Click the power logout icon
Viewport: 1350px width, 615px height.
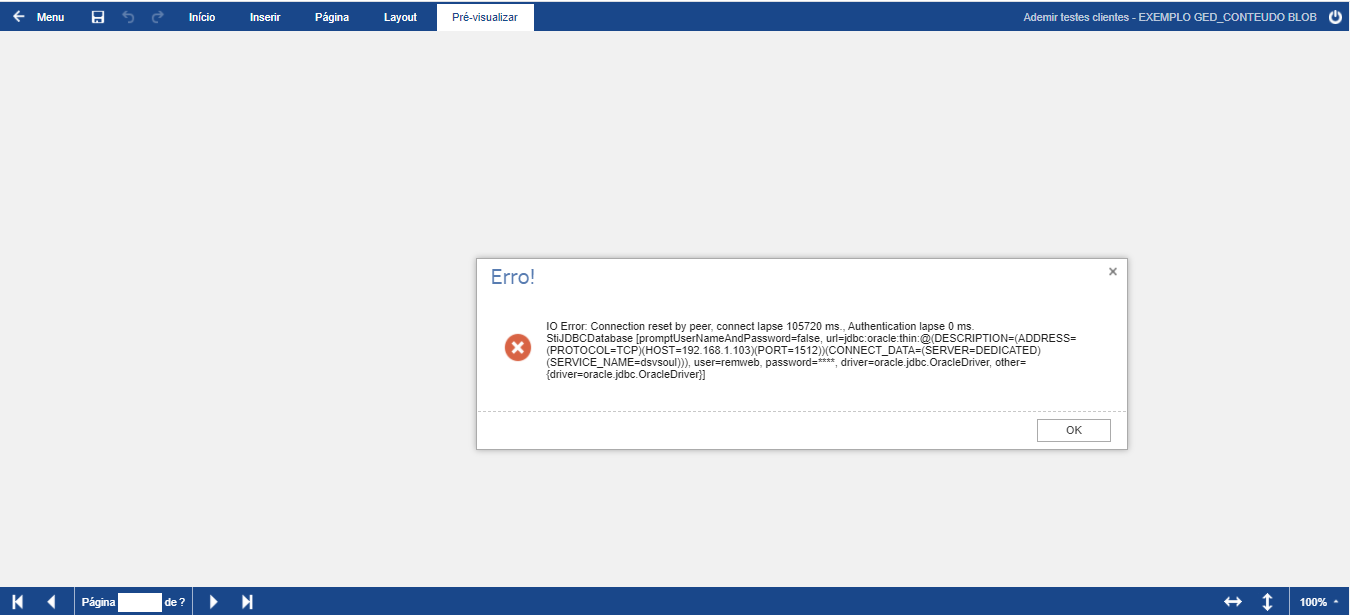1335,17
